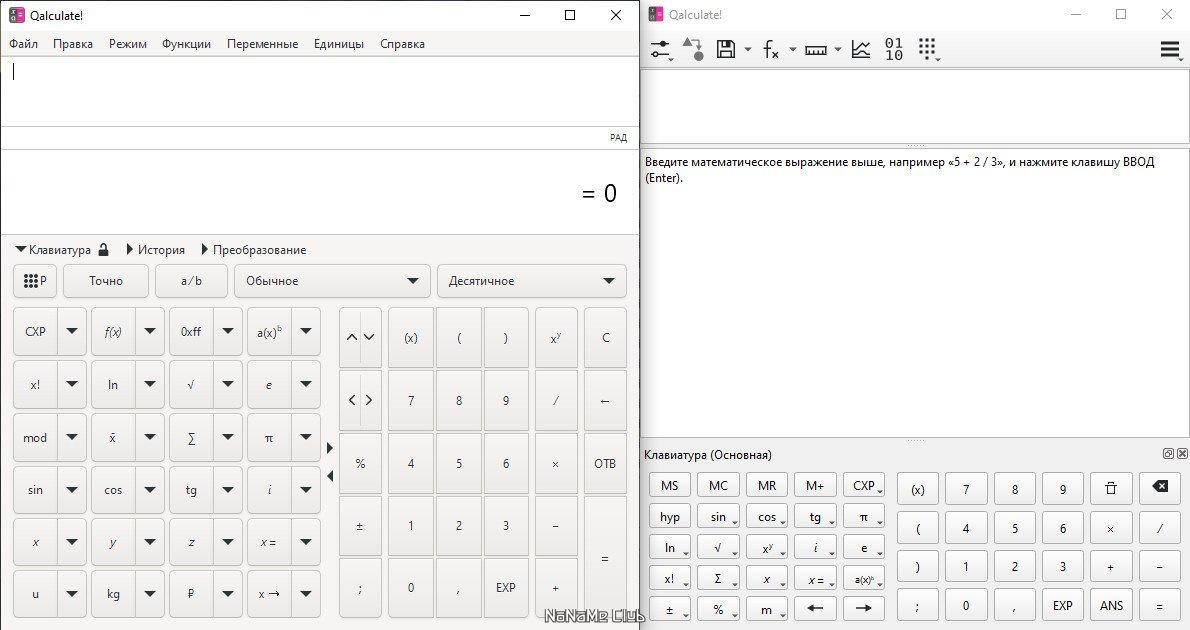
Task: Click the save floppy disk icon
Action: [726, 49]
